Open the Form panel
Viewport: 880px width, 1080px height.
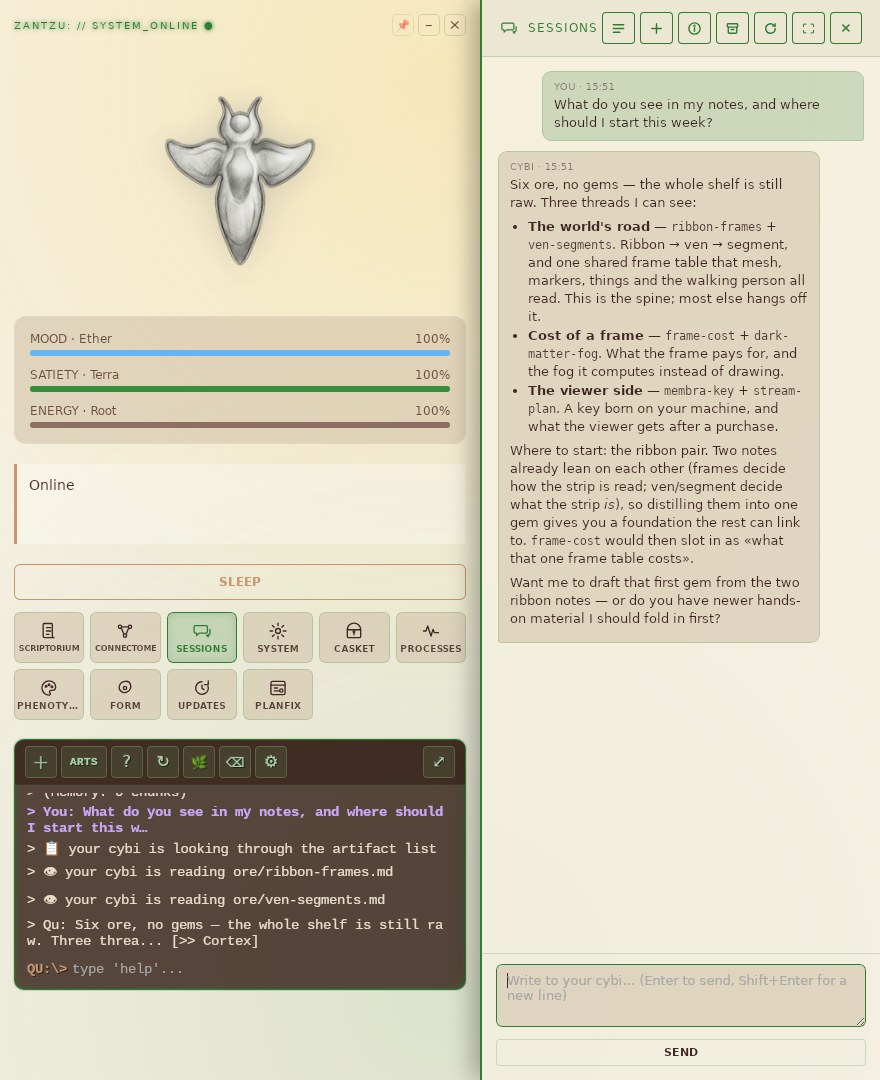pos(125,694)
